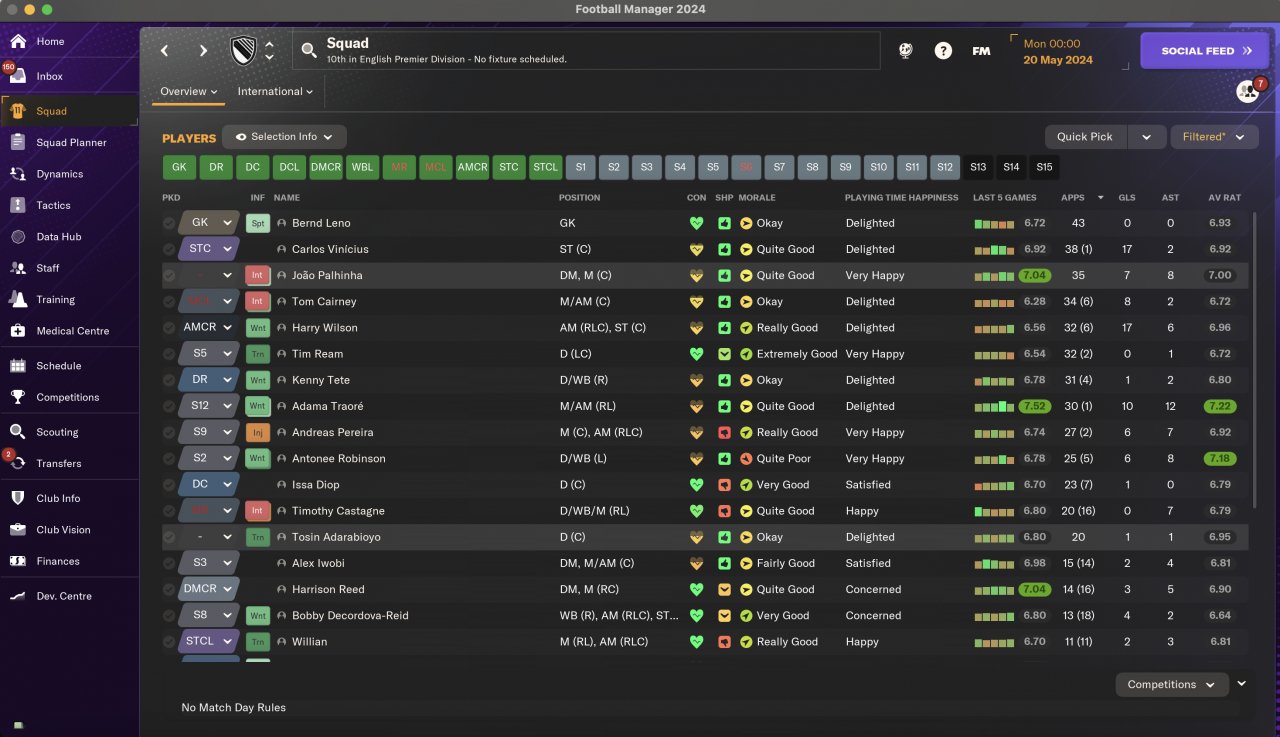
Task: Toggle the pick circle for Harry Wilson
Action: click(x=169, y=328)
